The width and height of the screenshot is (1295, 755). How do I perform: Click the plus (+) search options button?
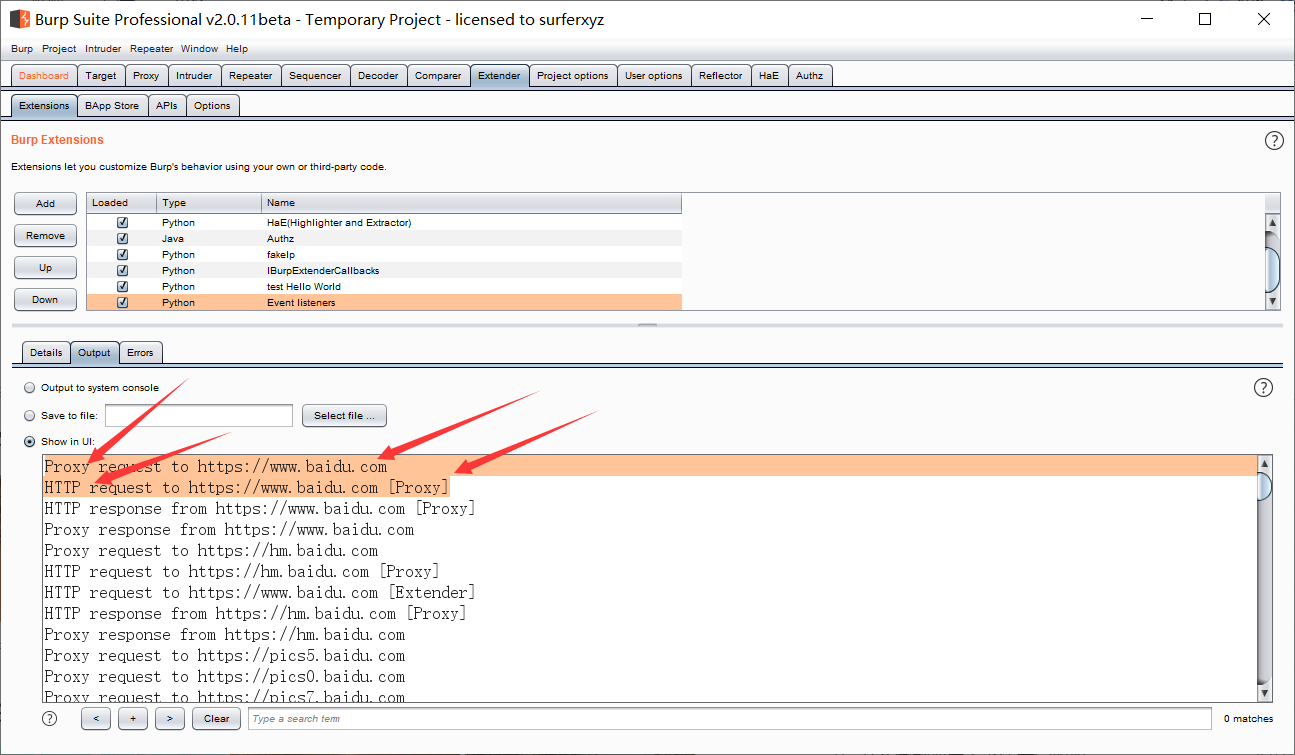pyautogui.click(x=133, y=718)
